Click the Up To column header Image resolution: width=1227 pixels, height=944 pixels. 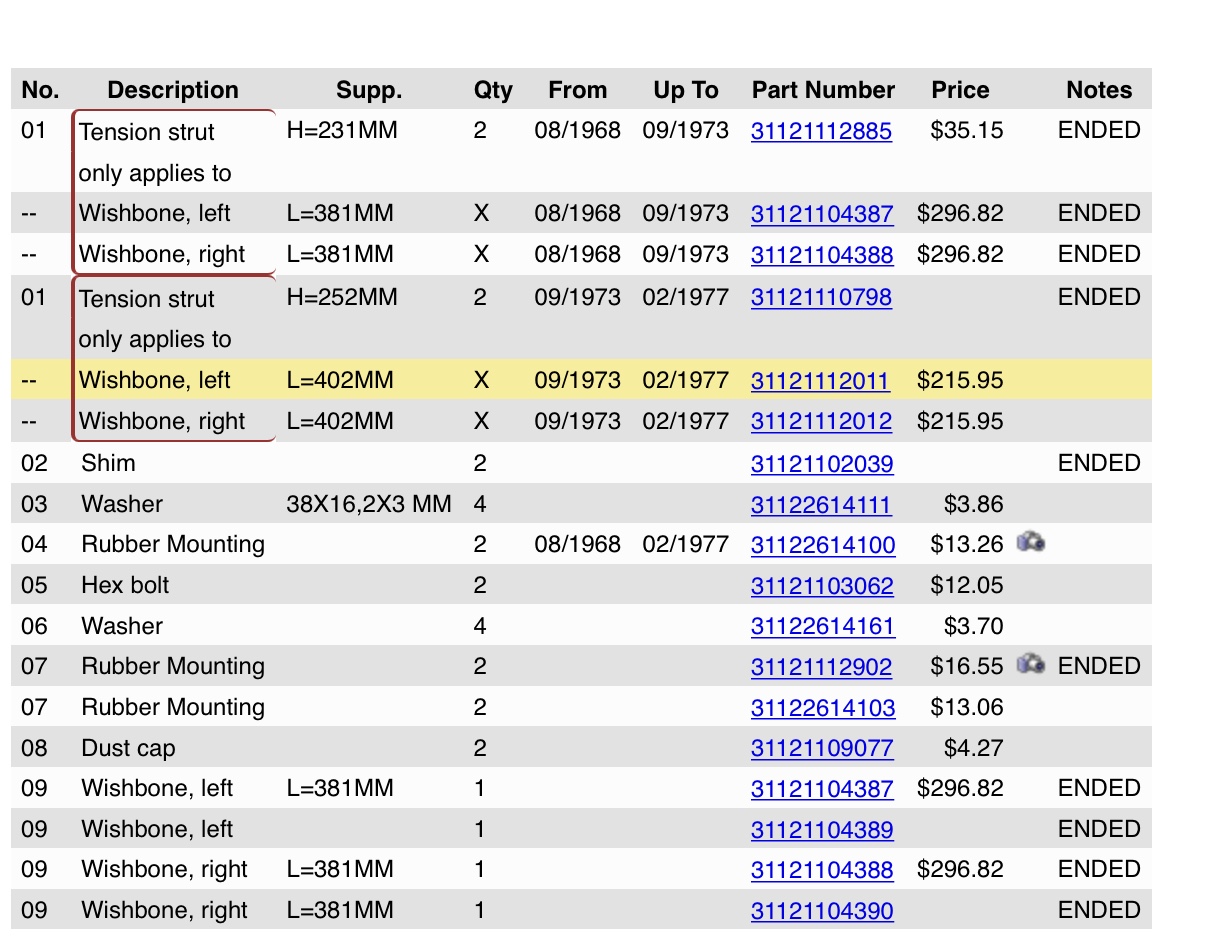686,90
